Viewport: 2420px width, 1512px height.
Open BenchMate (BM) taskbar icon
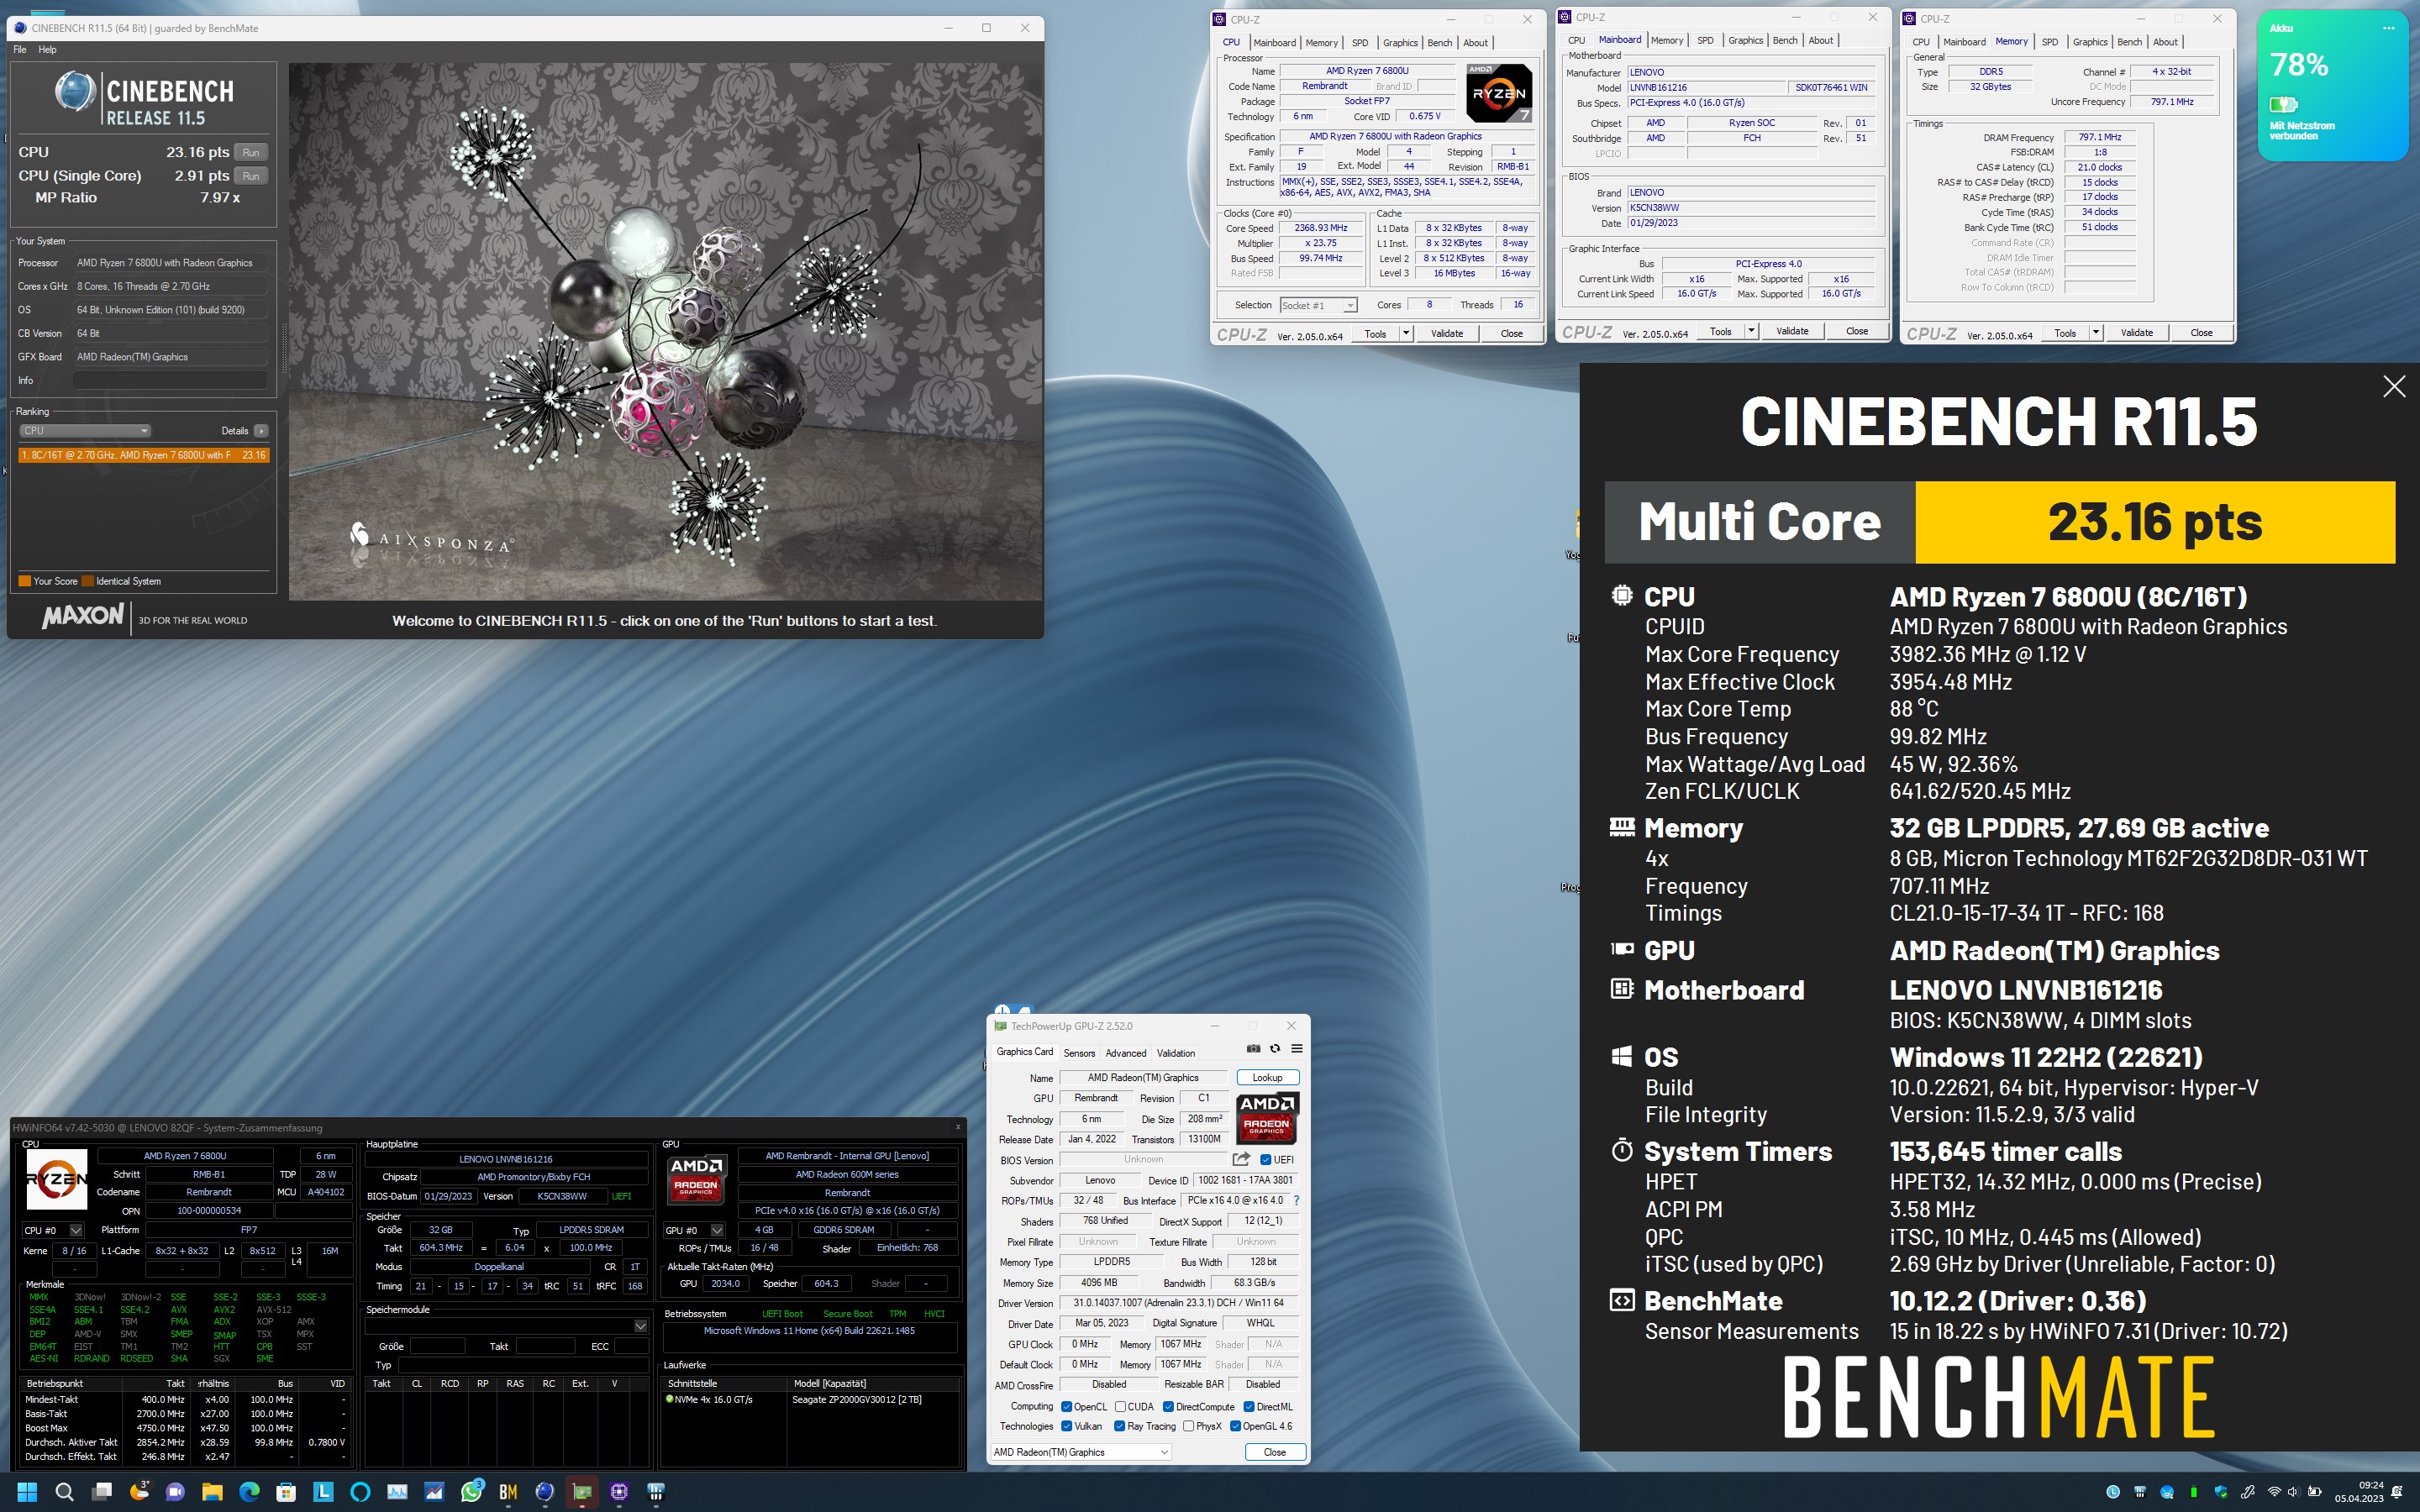coord(508,1492)
